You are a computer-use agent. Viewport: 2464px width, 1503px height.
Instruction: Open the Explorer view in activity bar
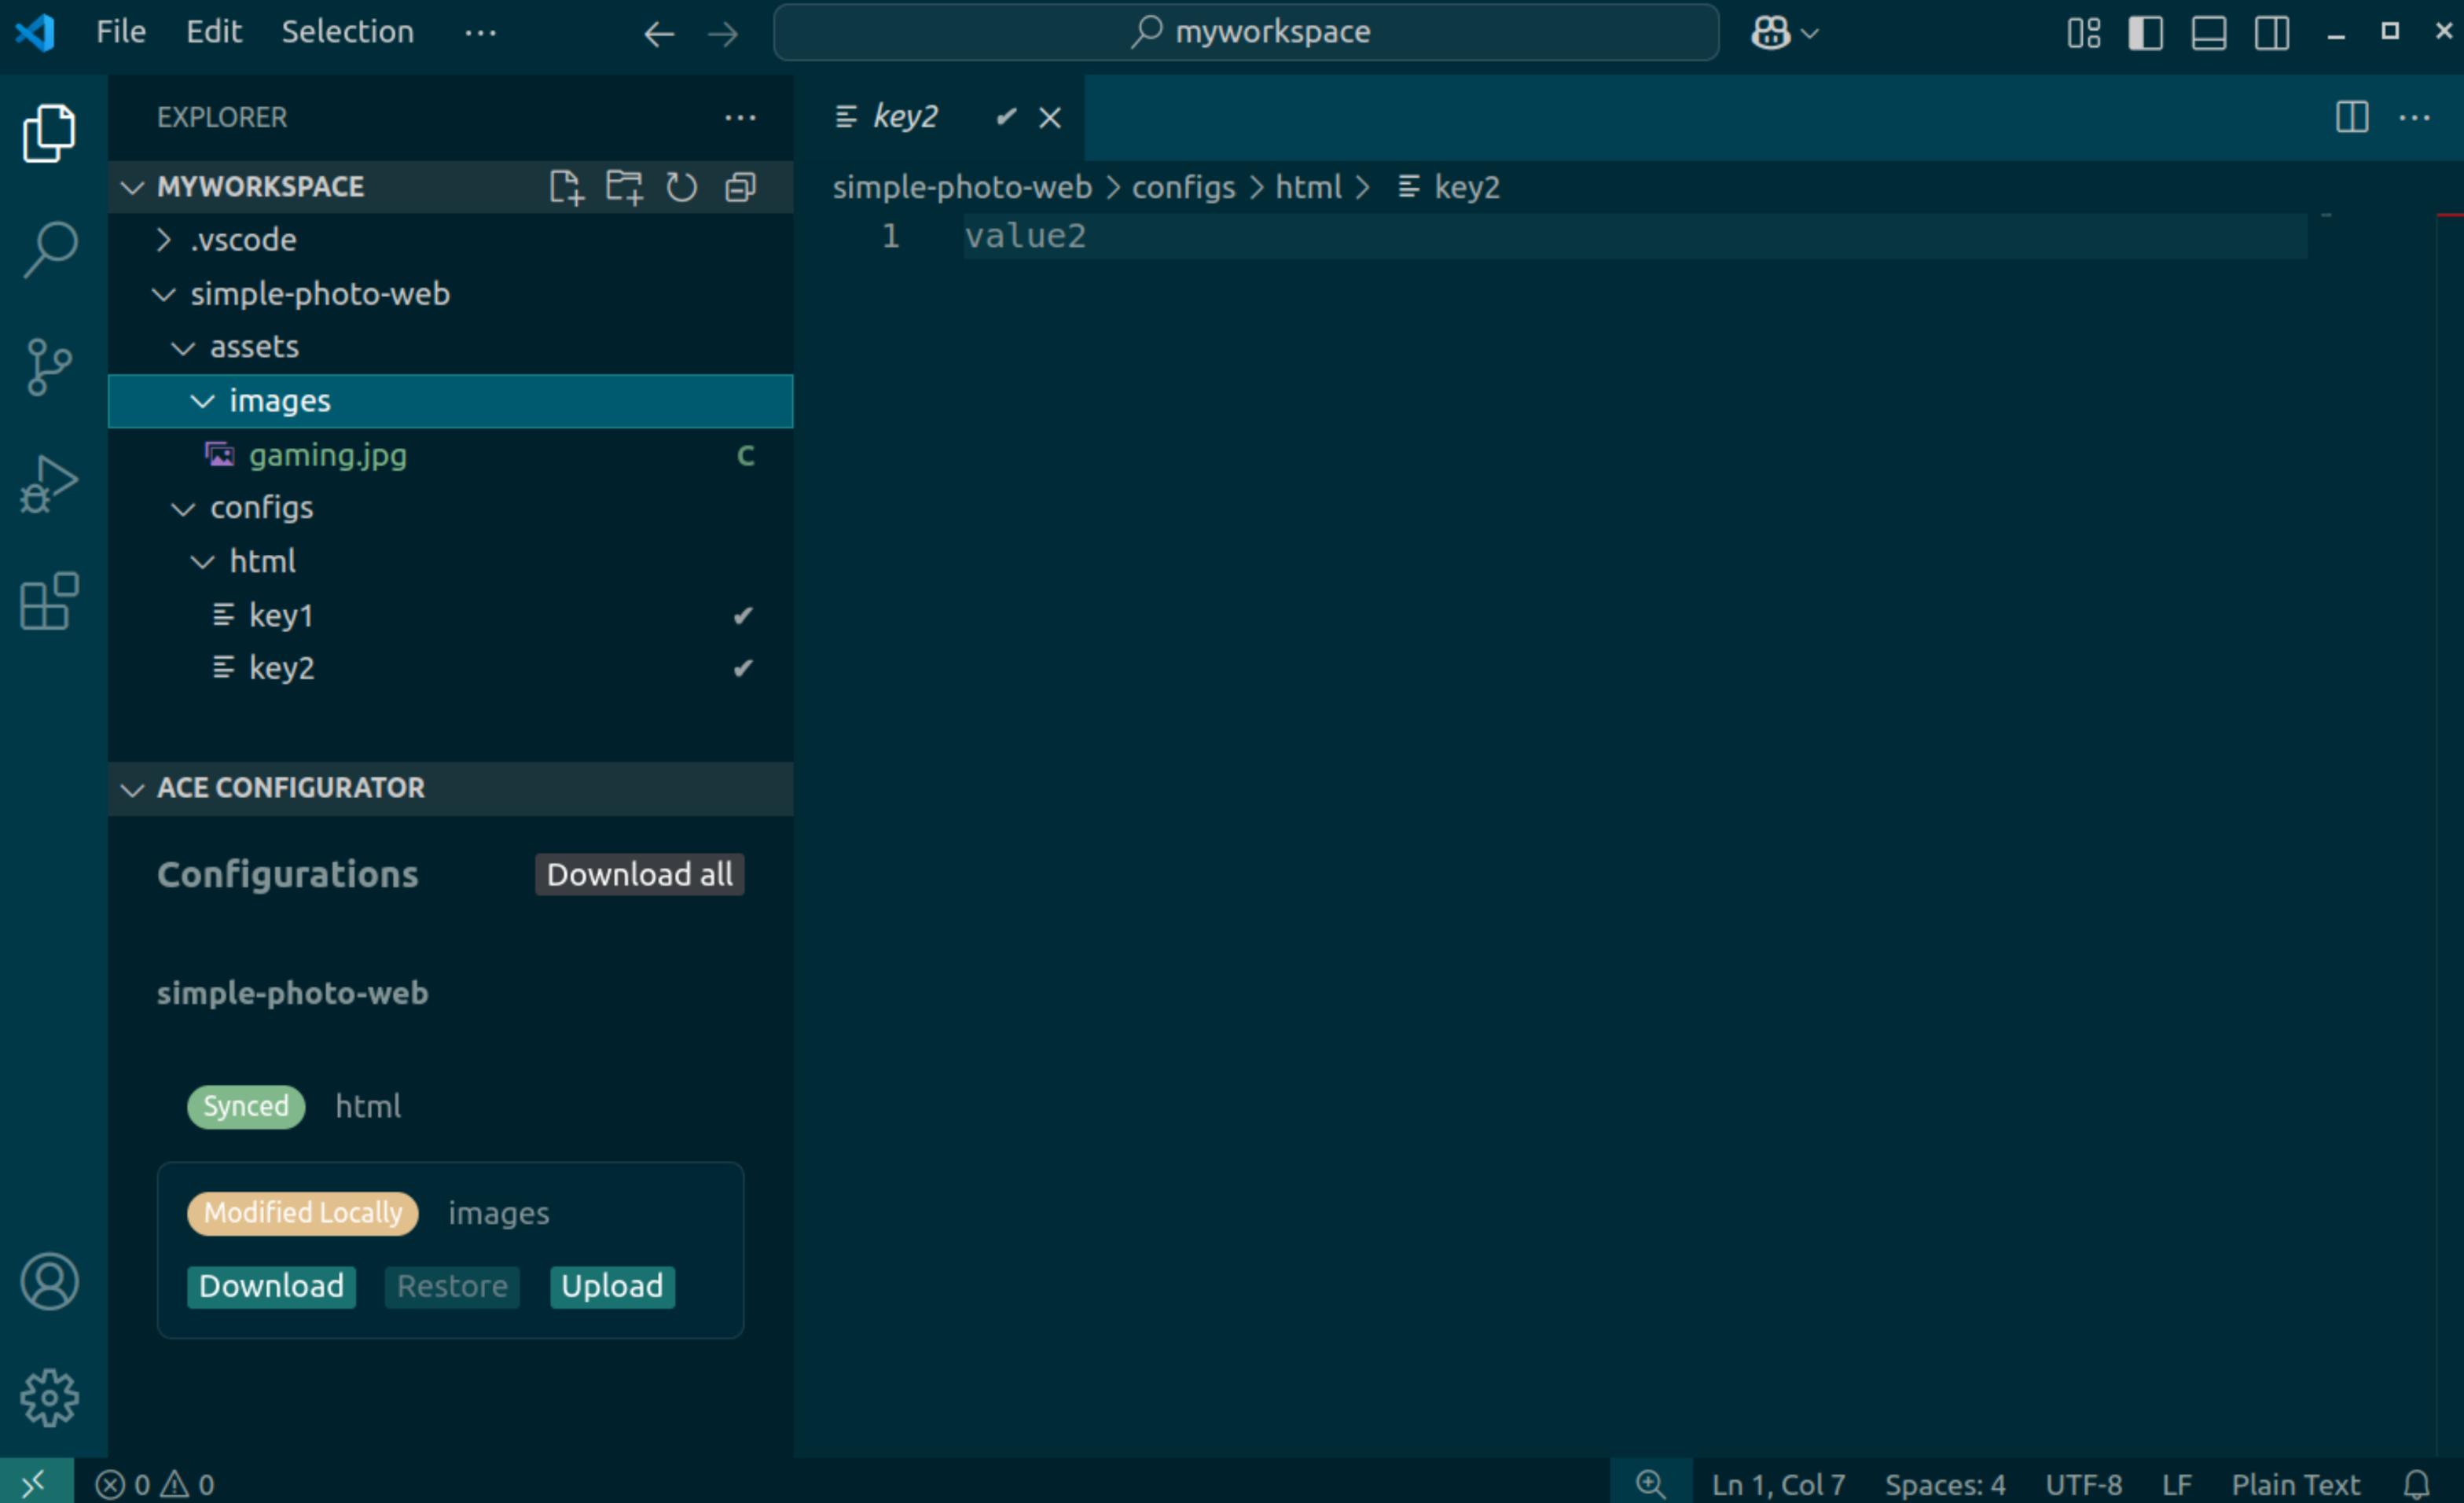pos(48,133)
